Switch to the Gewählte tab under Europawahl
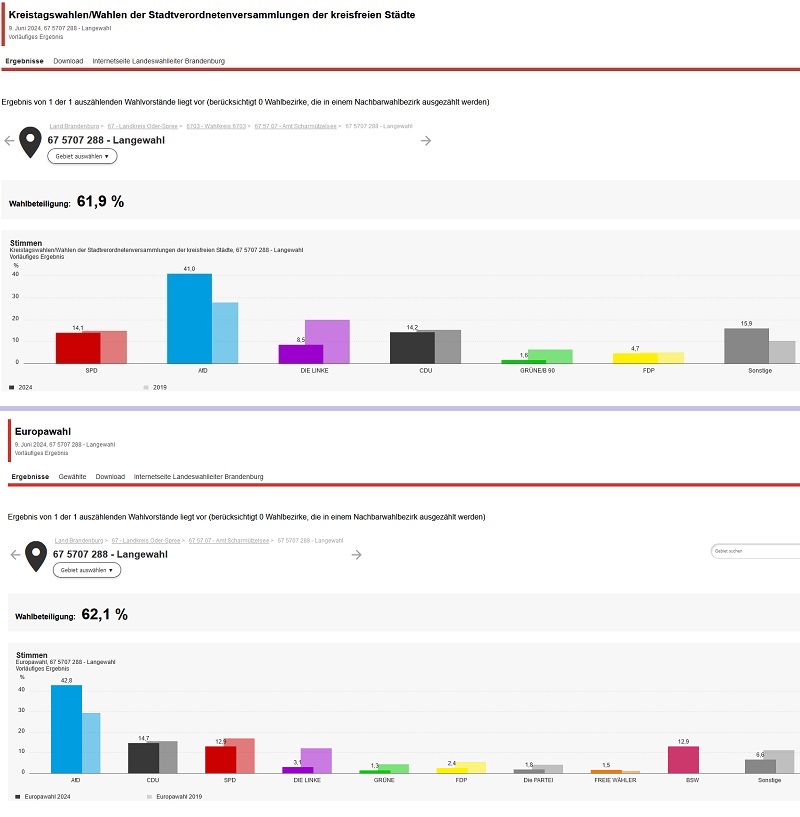Image resolution: width=800 pixels, height=817 pixels. pos(72,477)
